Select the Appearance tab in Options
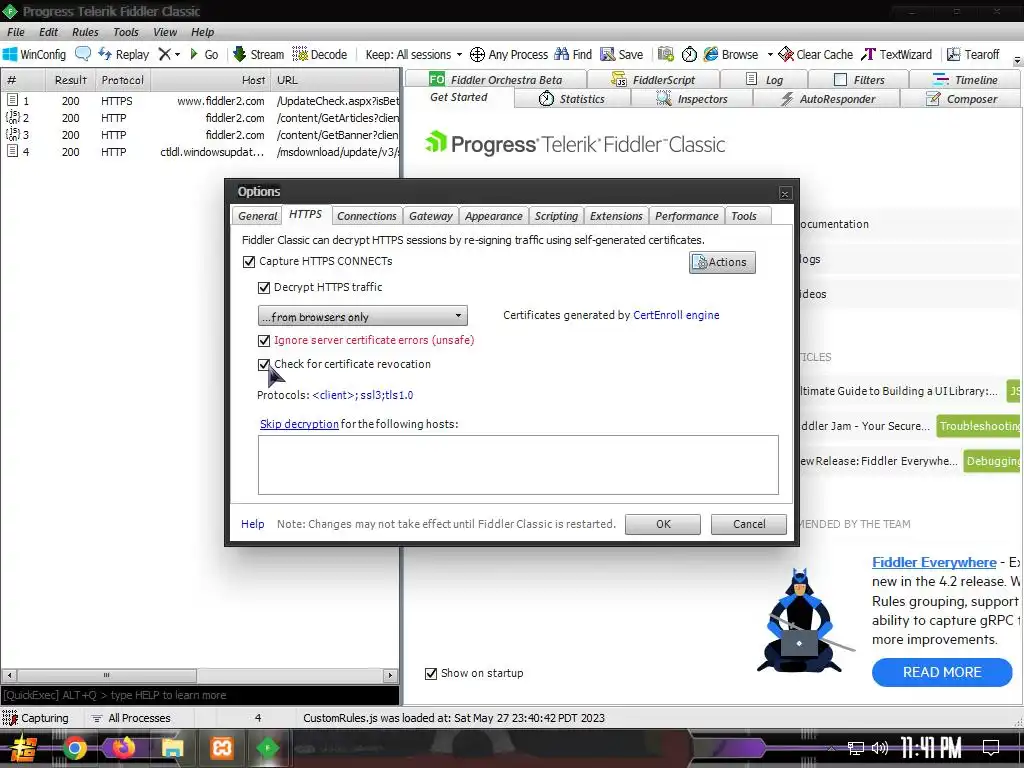This screenshot has width=1024, height=768. point(493,216)
